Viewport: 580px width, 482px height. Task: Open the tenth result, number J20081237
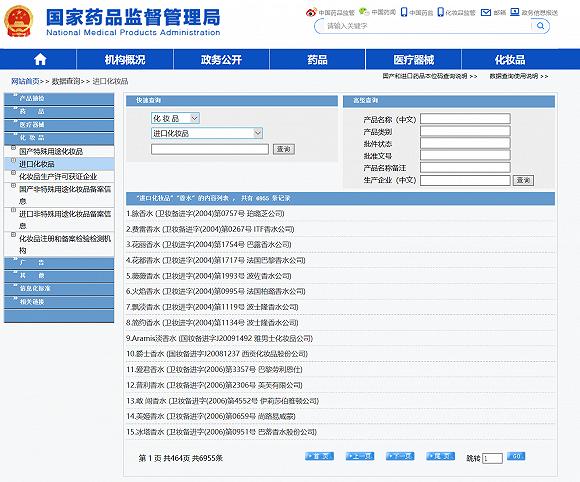(217, 354)
